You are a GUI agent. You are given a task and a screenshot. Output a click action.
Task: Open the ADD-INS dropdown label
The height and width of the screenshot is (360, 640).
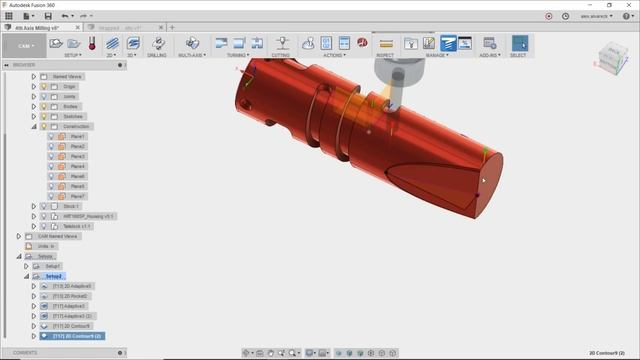click(490, 55)
